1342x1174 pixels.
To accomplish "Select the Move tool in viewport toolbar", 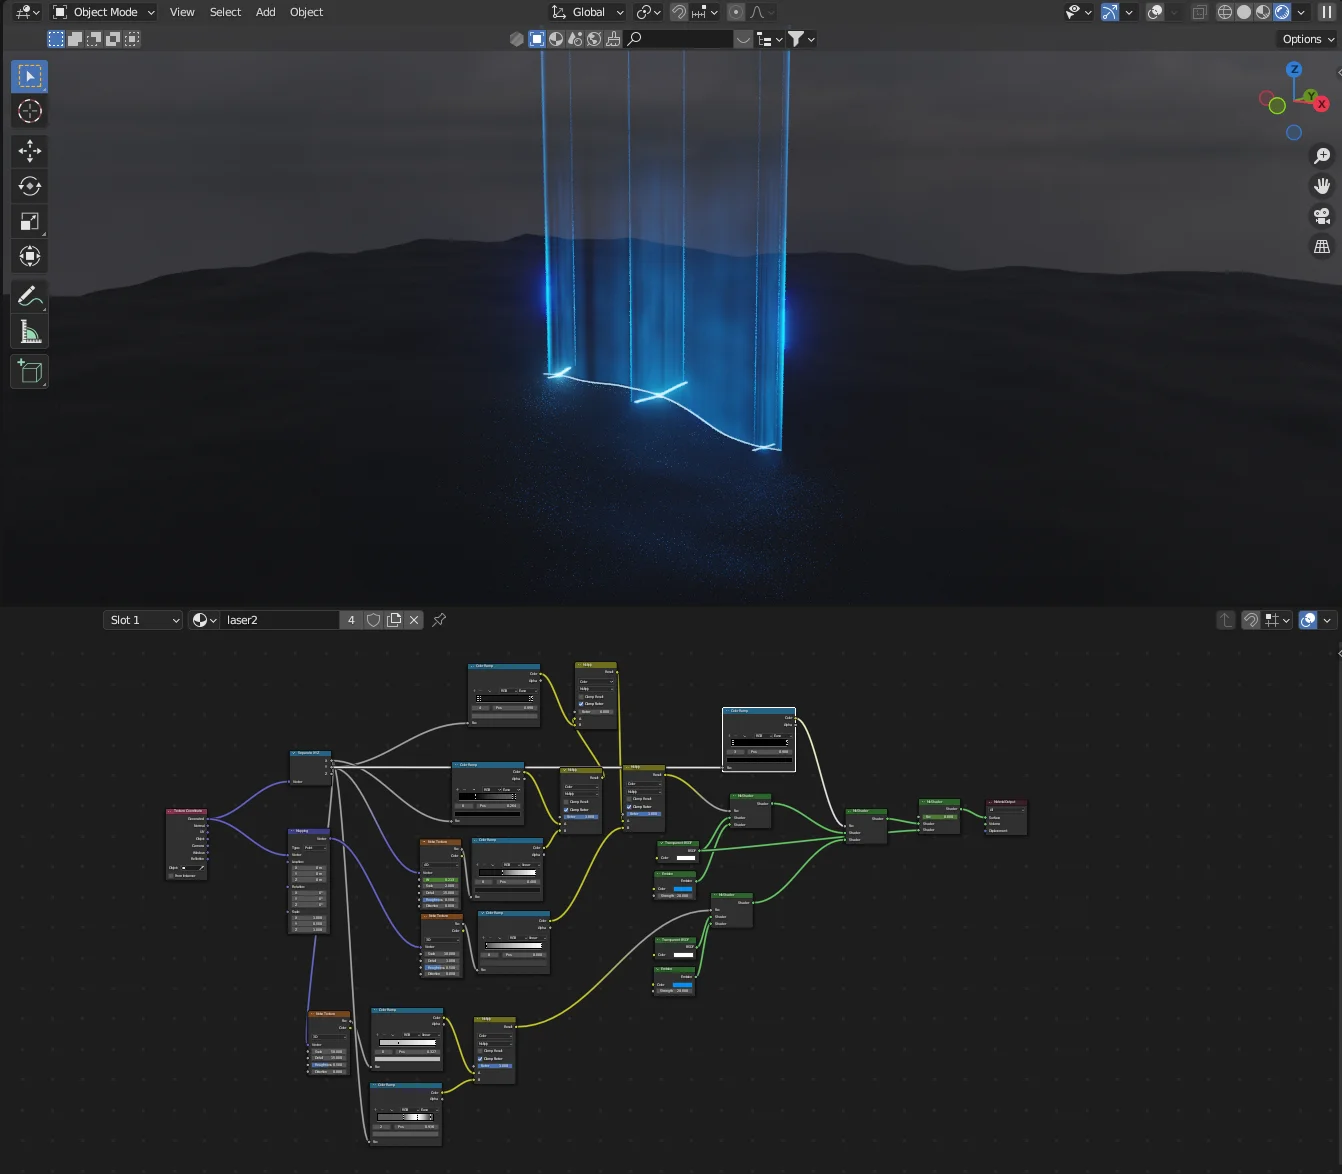I will tap(29, 151).
